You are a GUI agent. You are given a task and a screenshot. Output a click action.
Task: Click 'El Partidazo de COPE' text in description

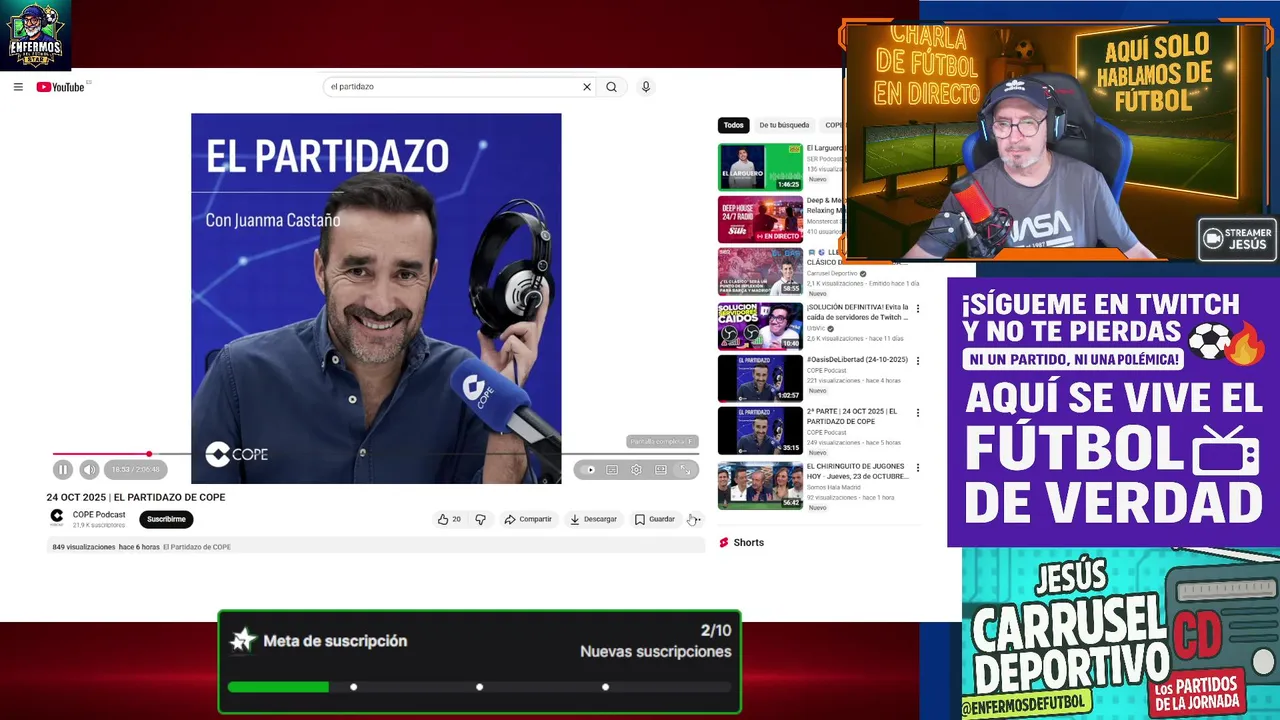click(197, 547)
